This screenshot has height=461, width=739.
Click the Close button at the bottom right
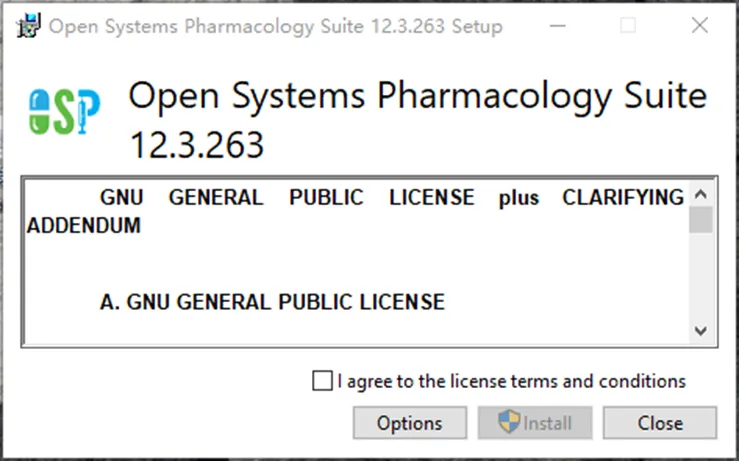tap(660, 423)
